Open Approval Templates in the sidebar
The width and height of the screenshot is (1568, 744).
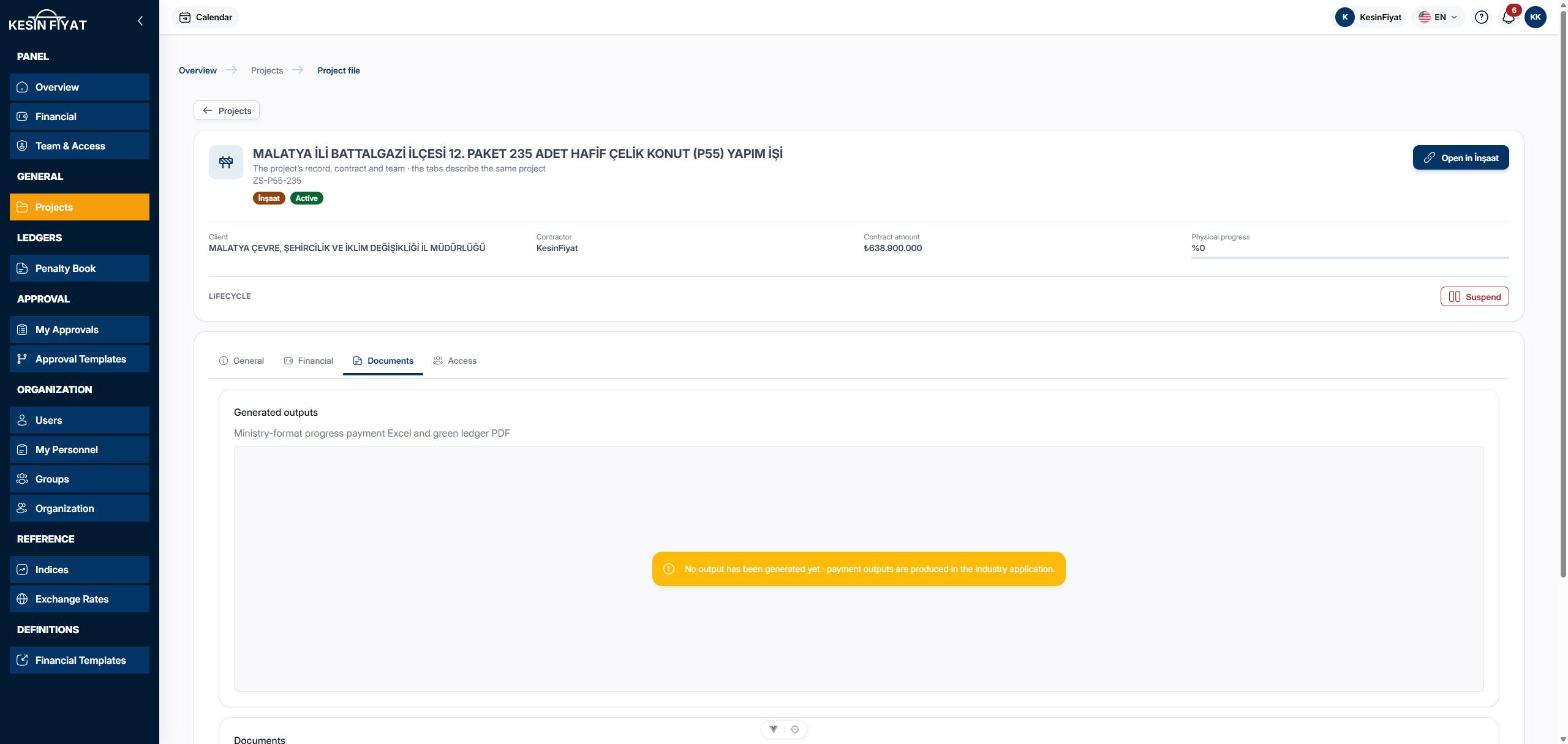pyautogui.click(x=80, y=359)
